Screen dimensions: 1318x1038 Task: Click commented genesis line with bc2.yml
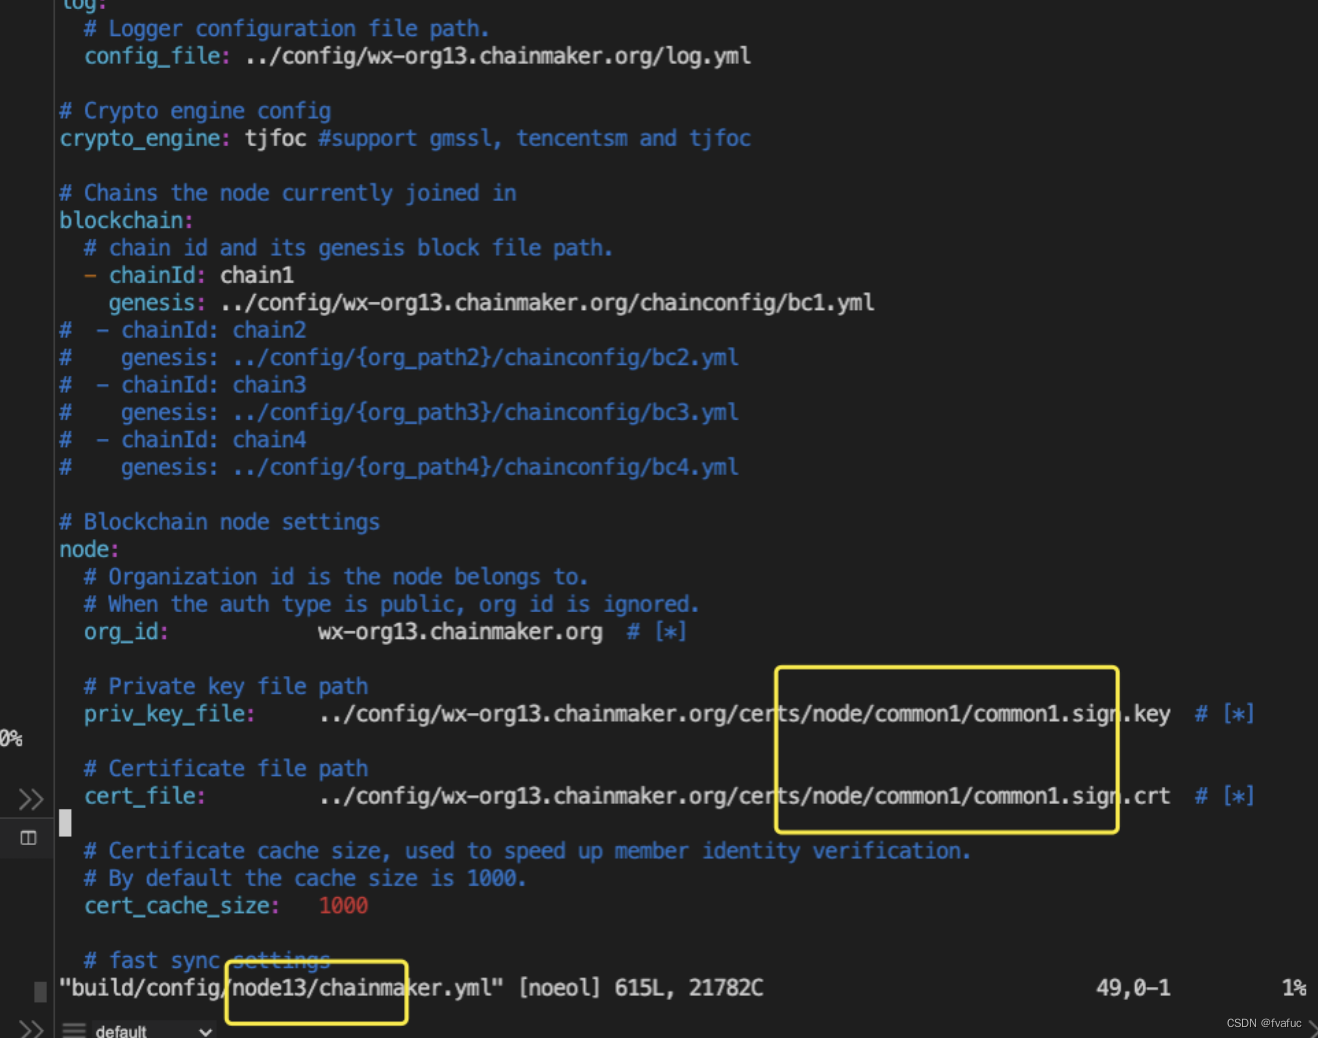tap(399, 357)
